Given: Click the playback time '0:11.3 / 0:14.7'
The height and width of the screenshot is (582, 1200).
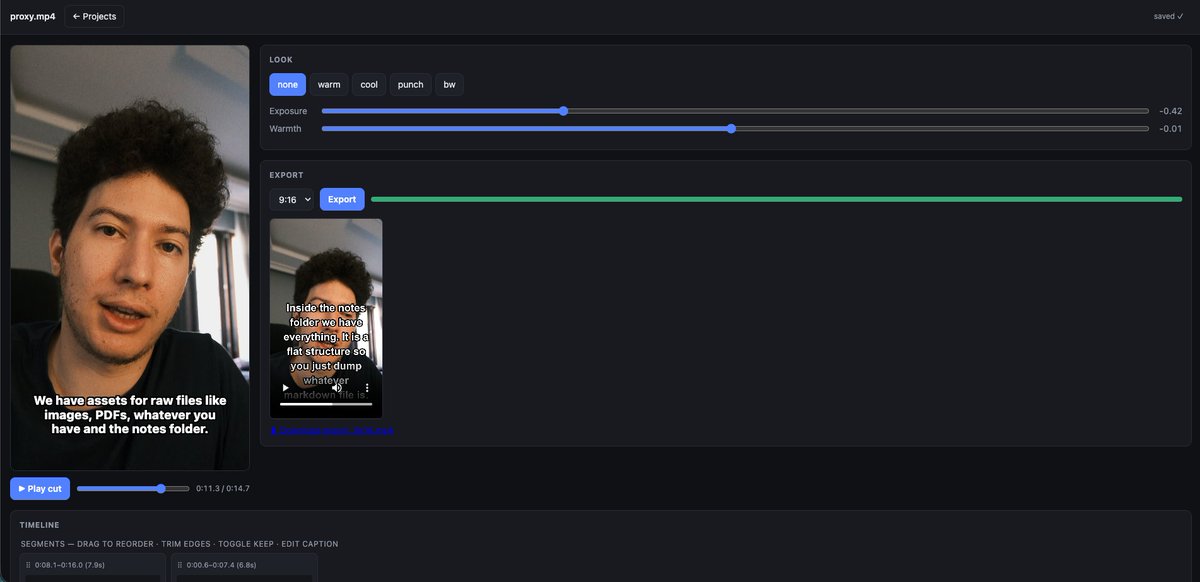Looking at the screenshot, I should 223,488.
